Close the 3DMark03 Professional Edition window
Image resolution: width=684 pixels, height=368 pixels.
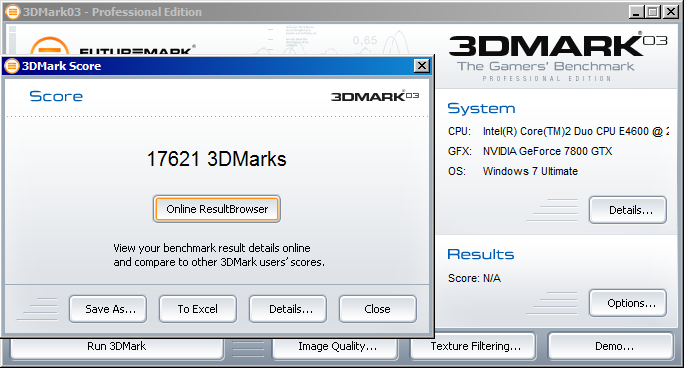coord(670,12)
